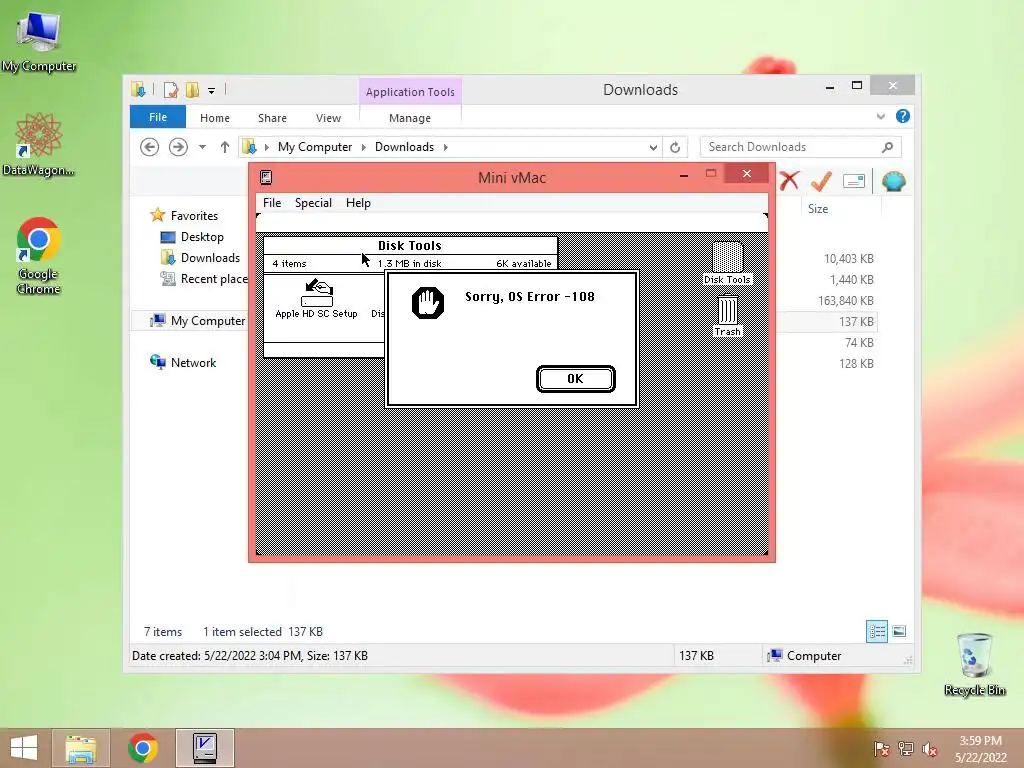The image size is (1024, 768).
Task: Open the address bar history dropdown
Action: (653, 148)
